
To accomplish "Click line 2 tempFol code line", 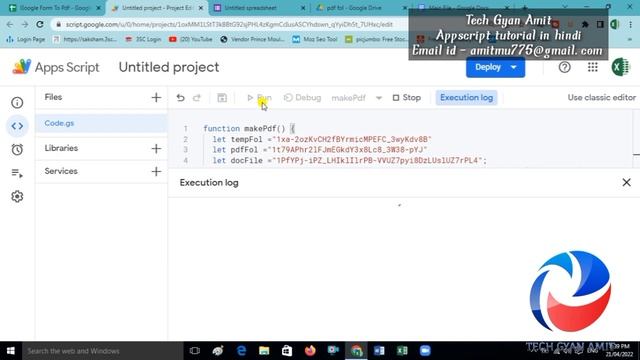I will 322,139.
